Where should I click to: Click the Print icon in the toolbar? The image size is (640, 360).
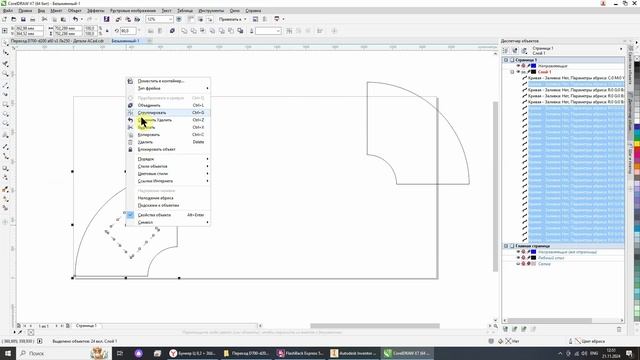tap(33, 19)
